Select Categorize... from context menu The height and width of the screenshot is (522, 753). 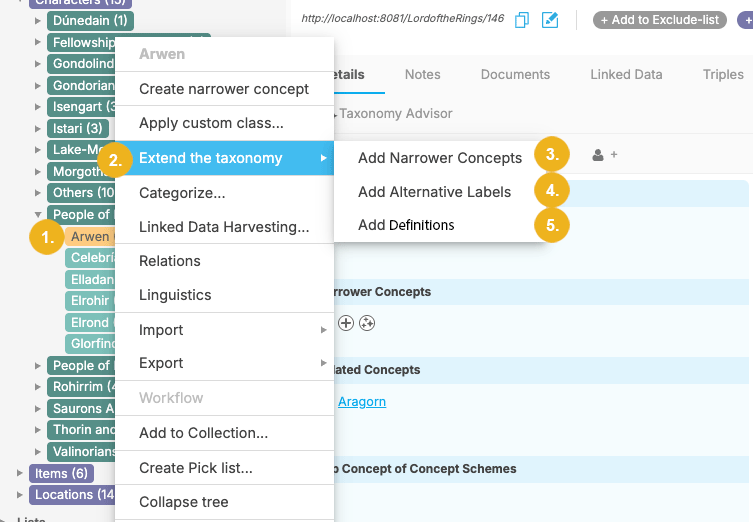pyautogui.click(x=224, y=193)
